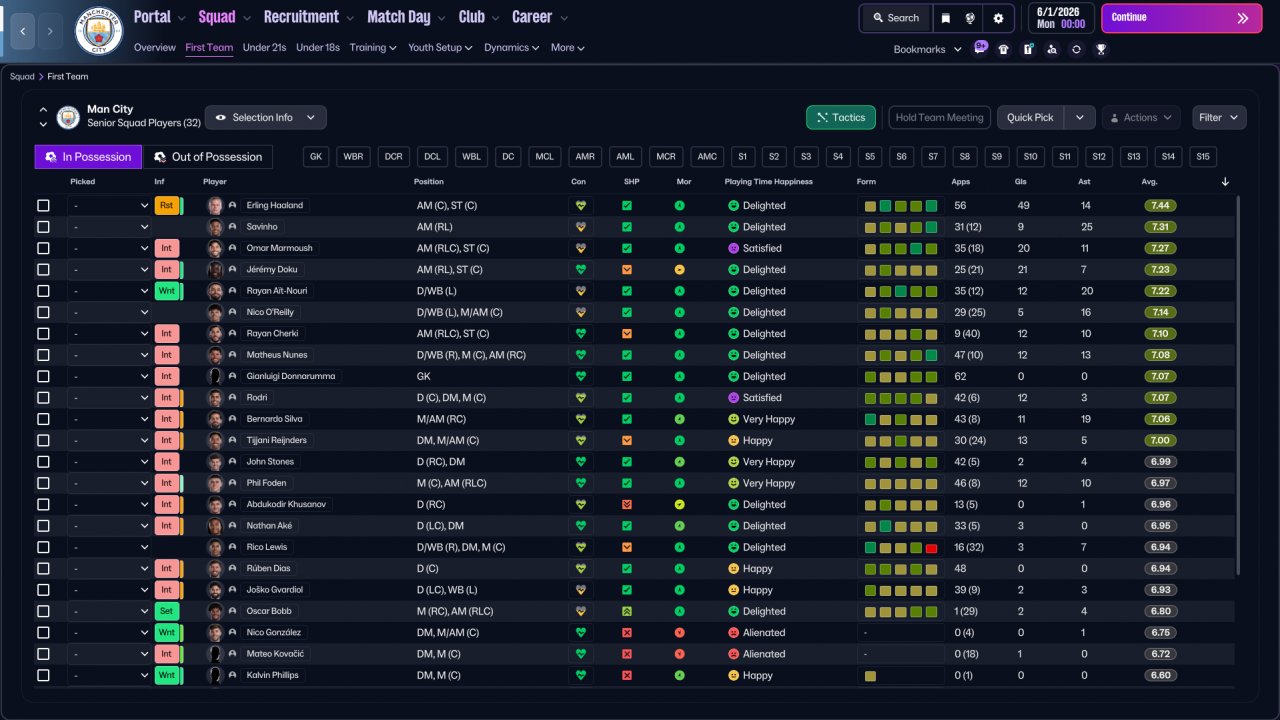
Task: Expand the Filter dropdown
Action: 1219,118
